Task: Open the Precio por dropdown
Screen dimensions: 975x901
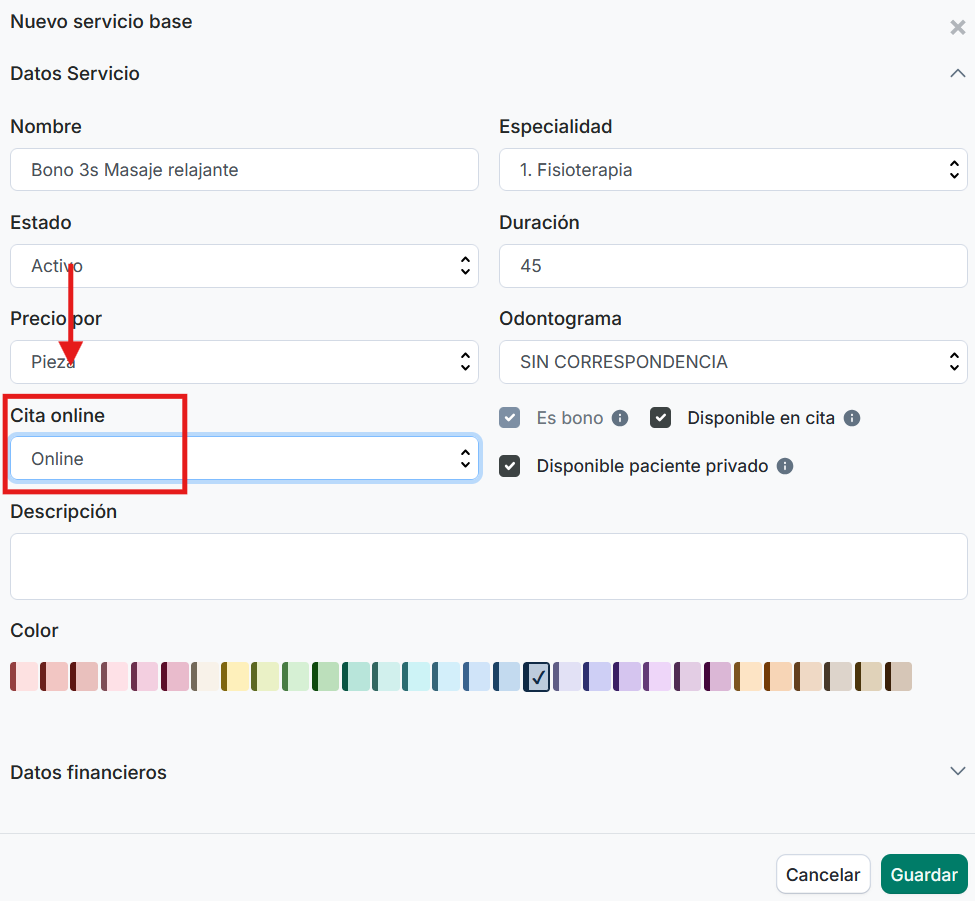Action: tap(244, 362)
